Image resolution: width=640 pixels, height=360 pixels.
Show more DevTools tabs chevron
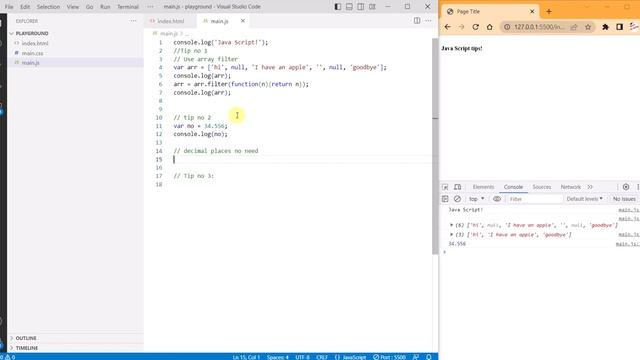[590, 187]
